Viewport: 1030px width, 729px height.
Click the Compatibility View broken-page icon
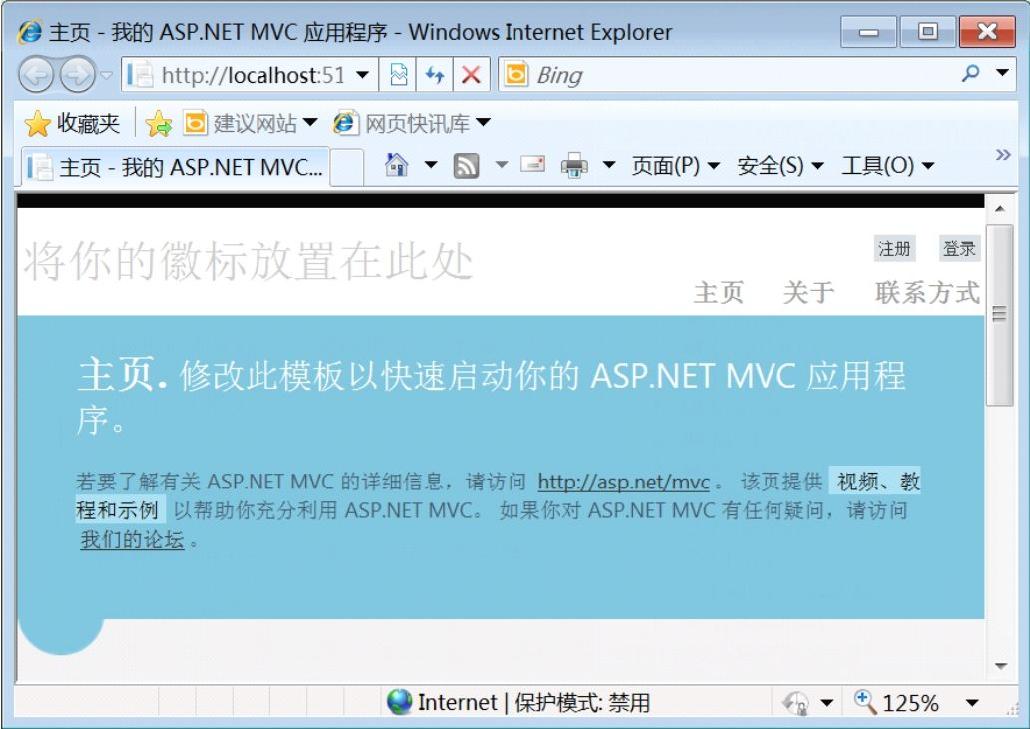tap(399, 76)
